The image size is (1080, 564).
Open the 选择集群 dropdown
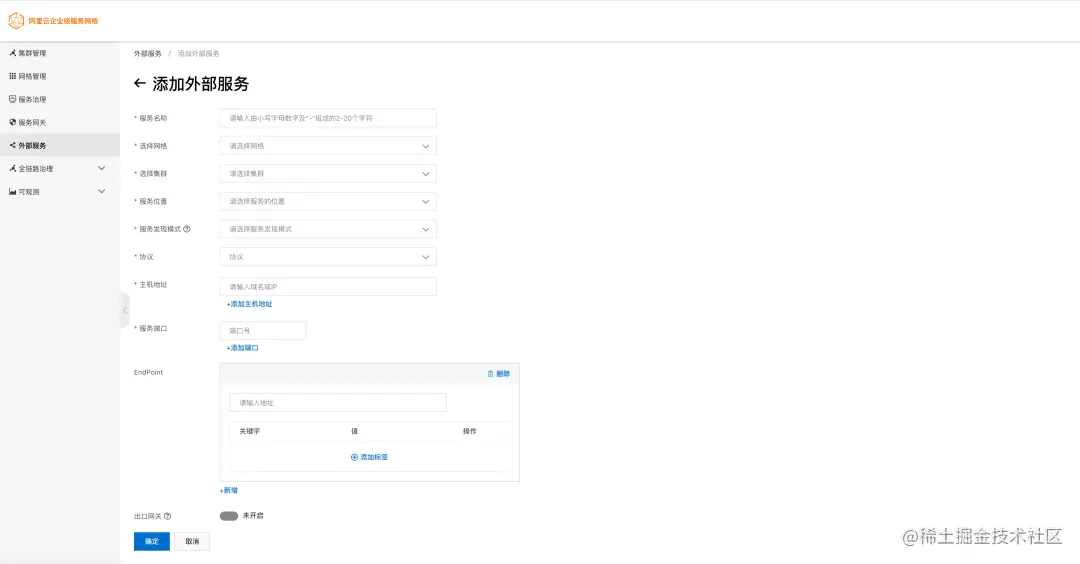tap(328, 174)
